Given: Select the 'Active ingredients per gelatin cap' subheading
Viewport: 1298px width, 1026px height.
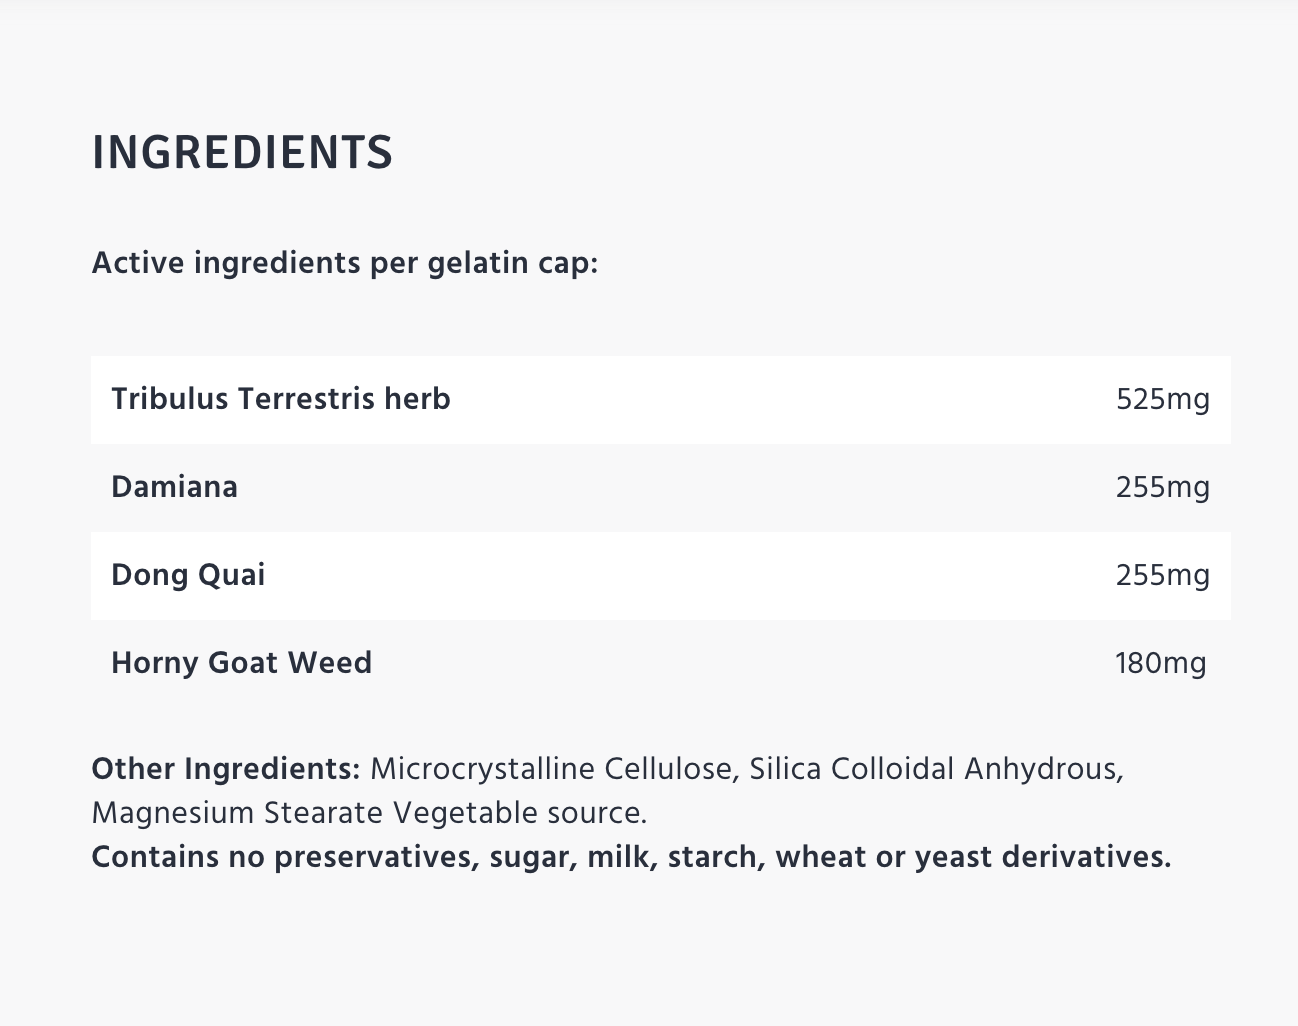Looking at the screenshot, I should 344,263.
